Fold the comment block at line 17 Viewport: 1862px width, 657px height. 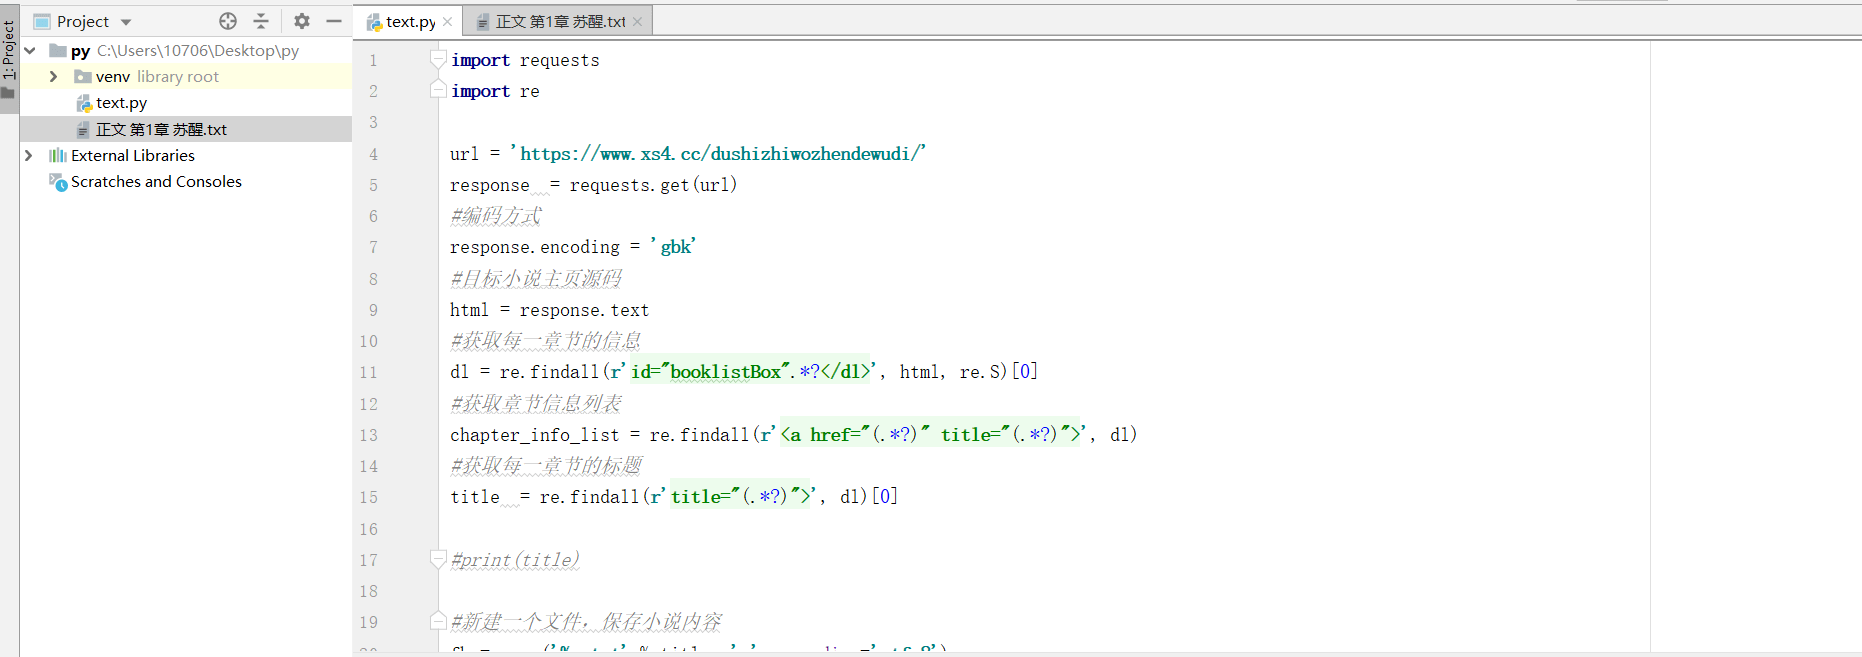click(438, 559)
